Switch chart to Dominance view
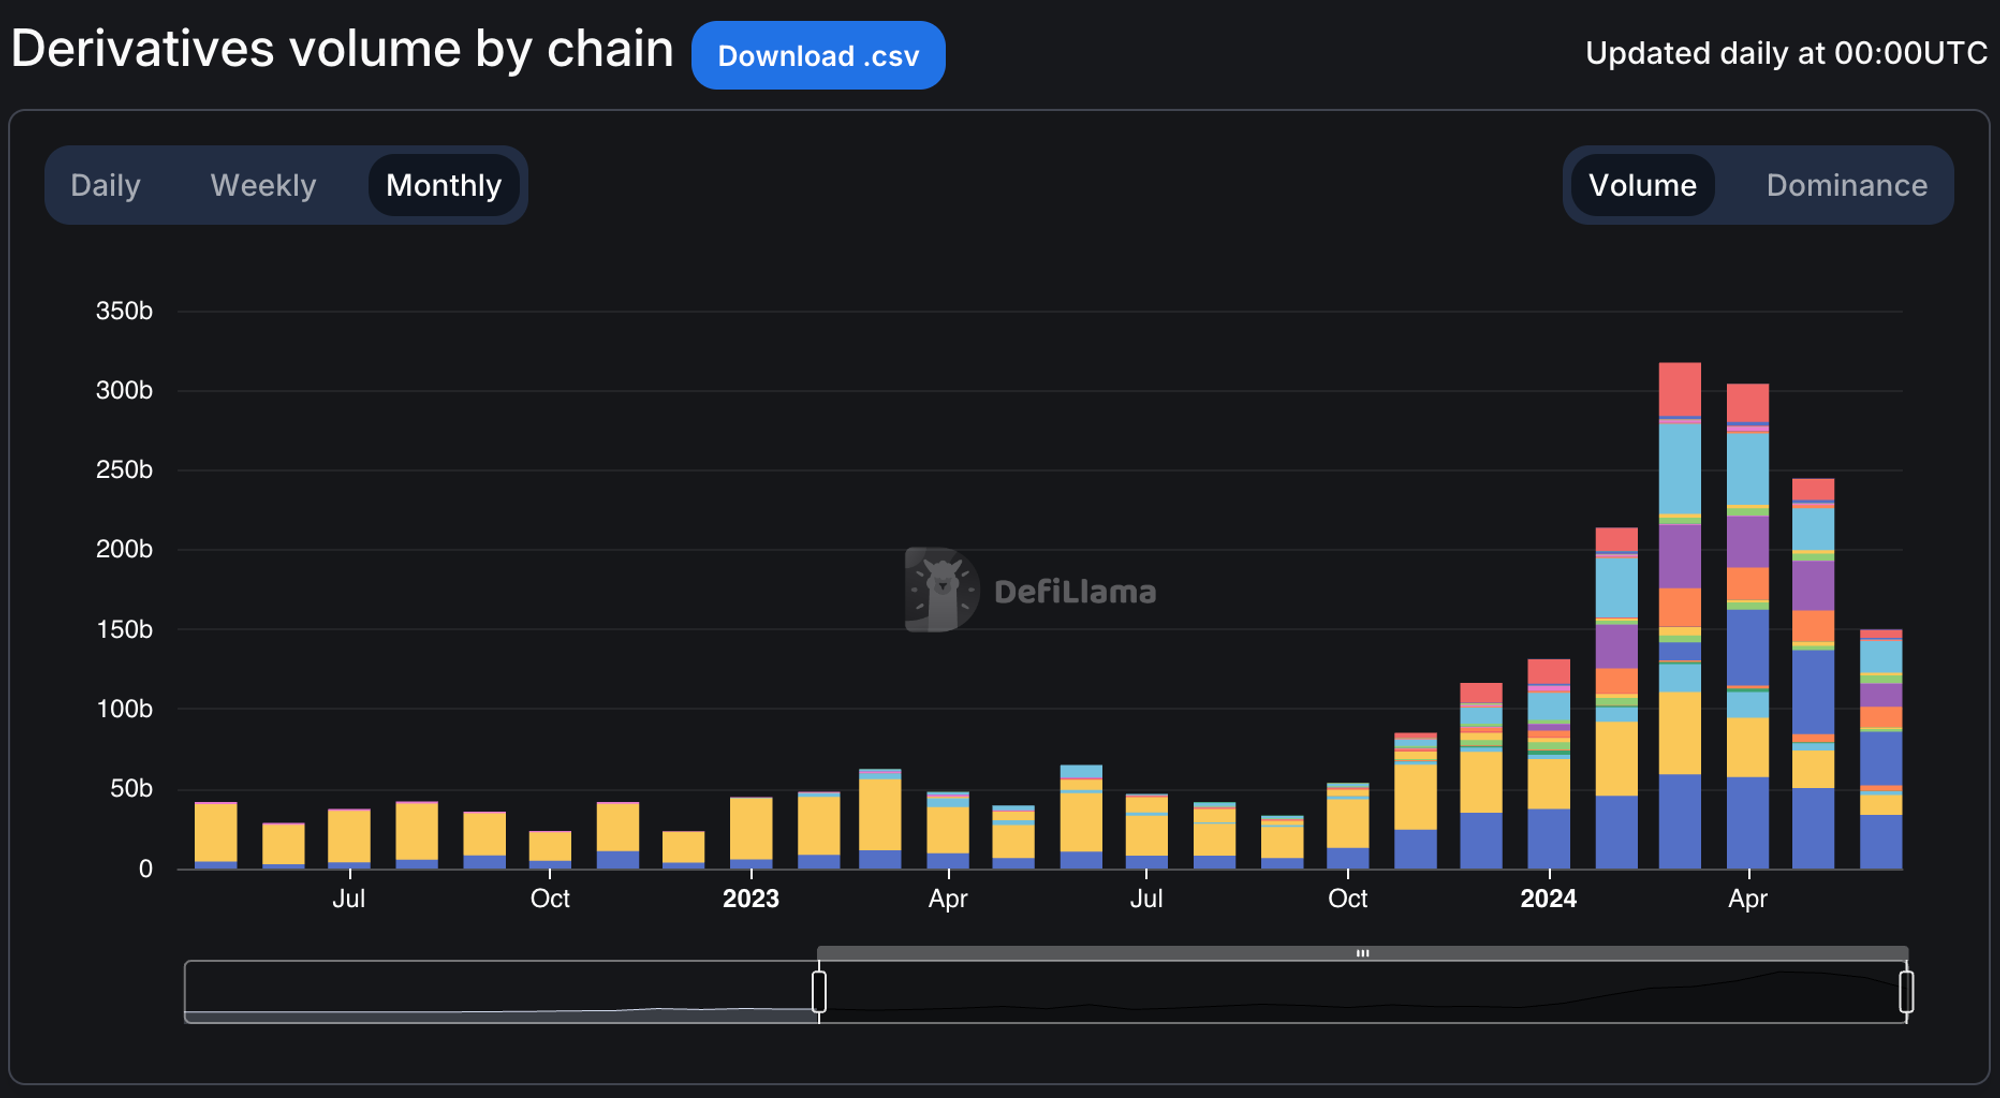The width and height of the screenshot is (2000, 1098). [1845, 185]
